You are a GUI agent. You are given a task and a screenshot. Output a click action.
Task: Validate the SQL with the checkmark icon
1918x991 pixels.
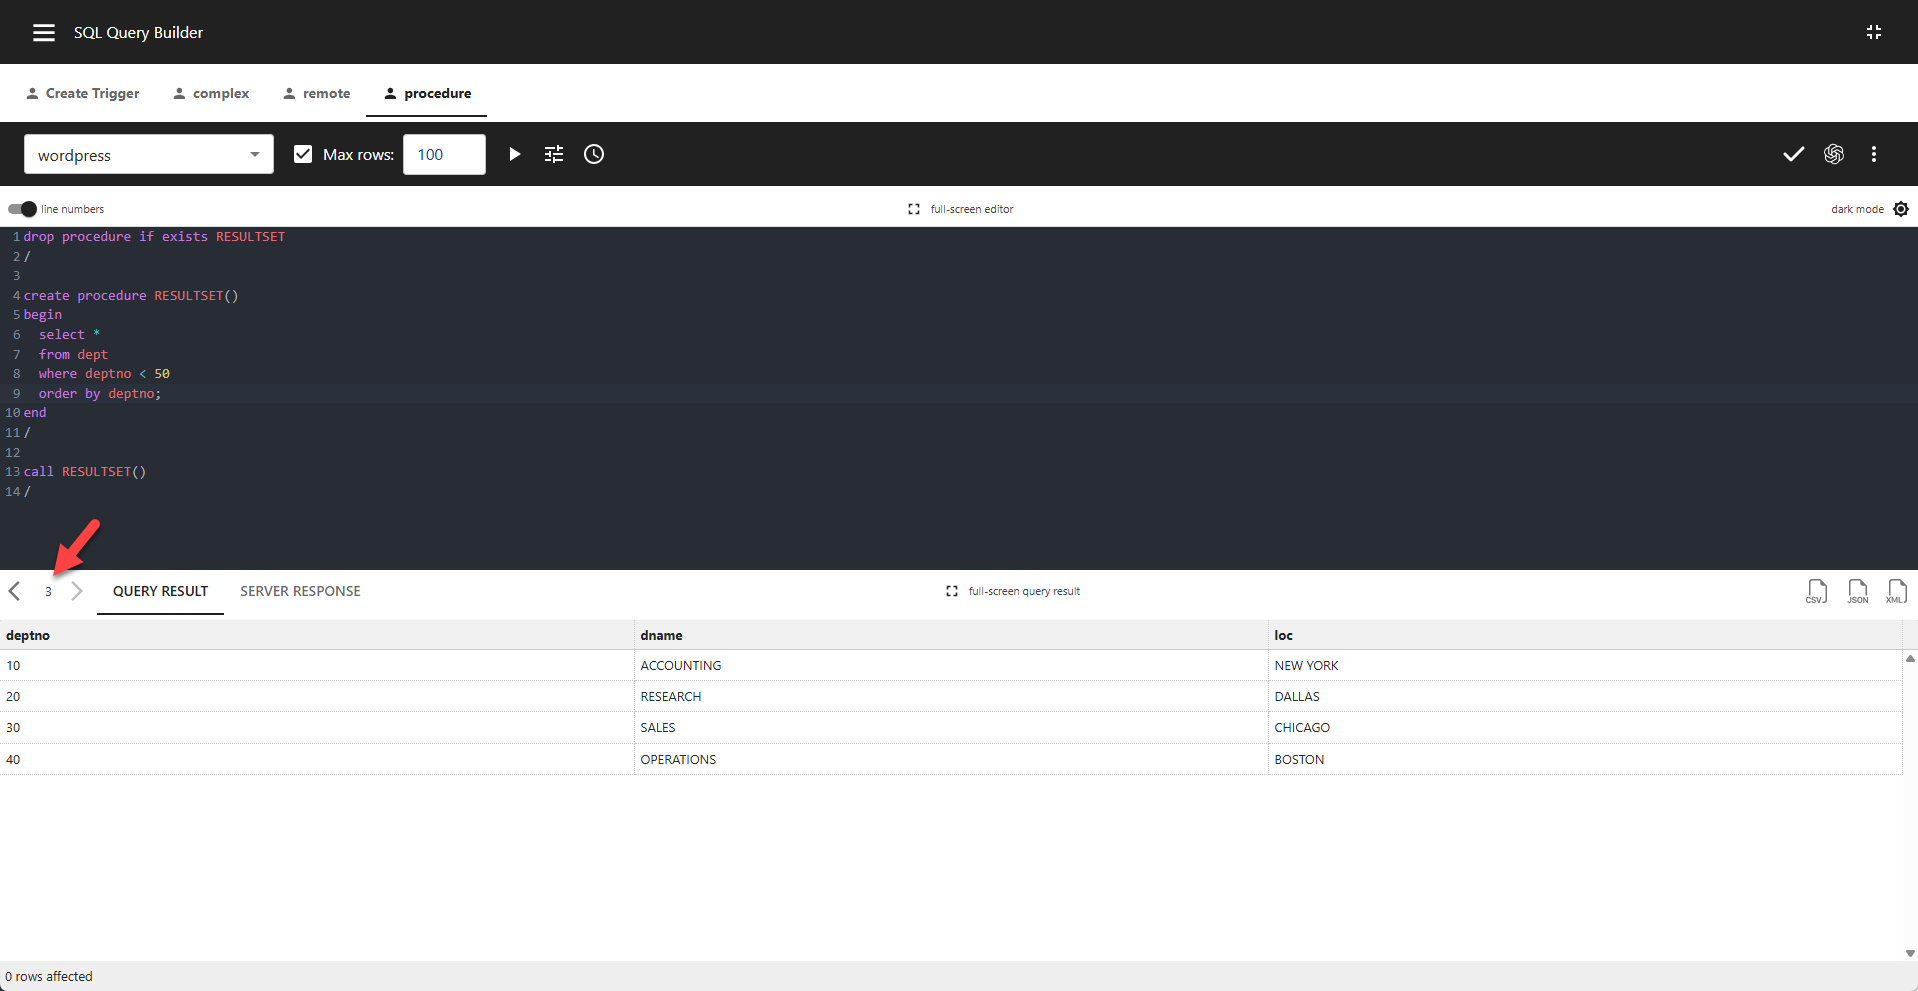(1792, 154)
